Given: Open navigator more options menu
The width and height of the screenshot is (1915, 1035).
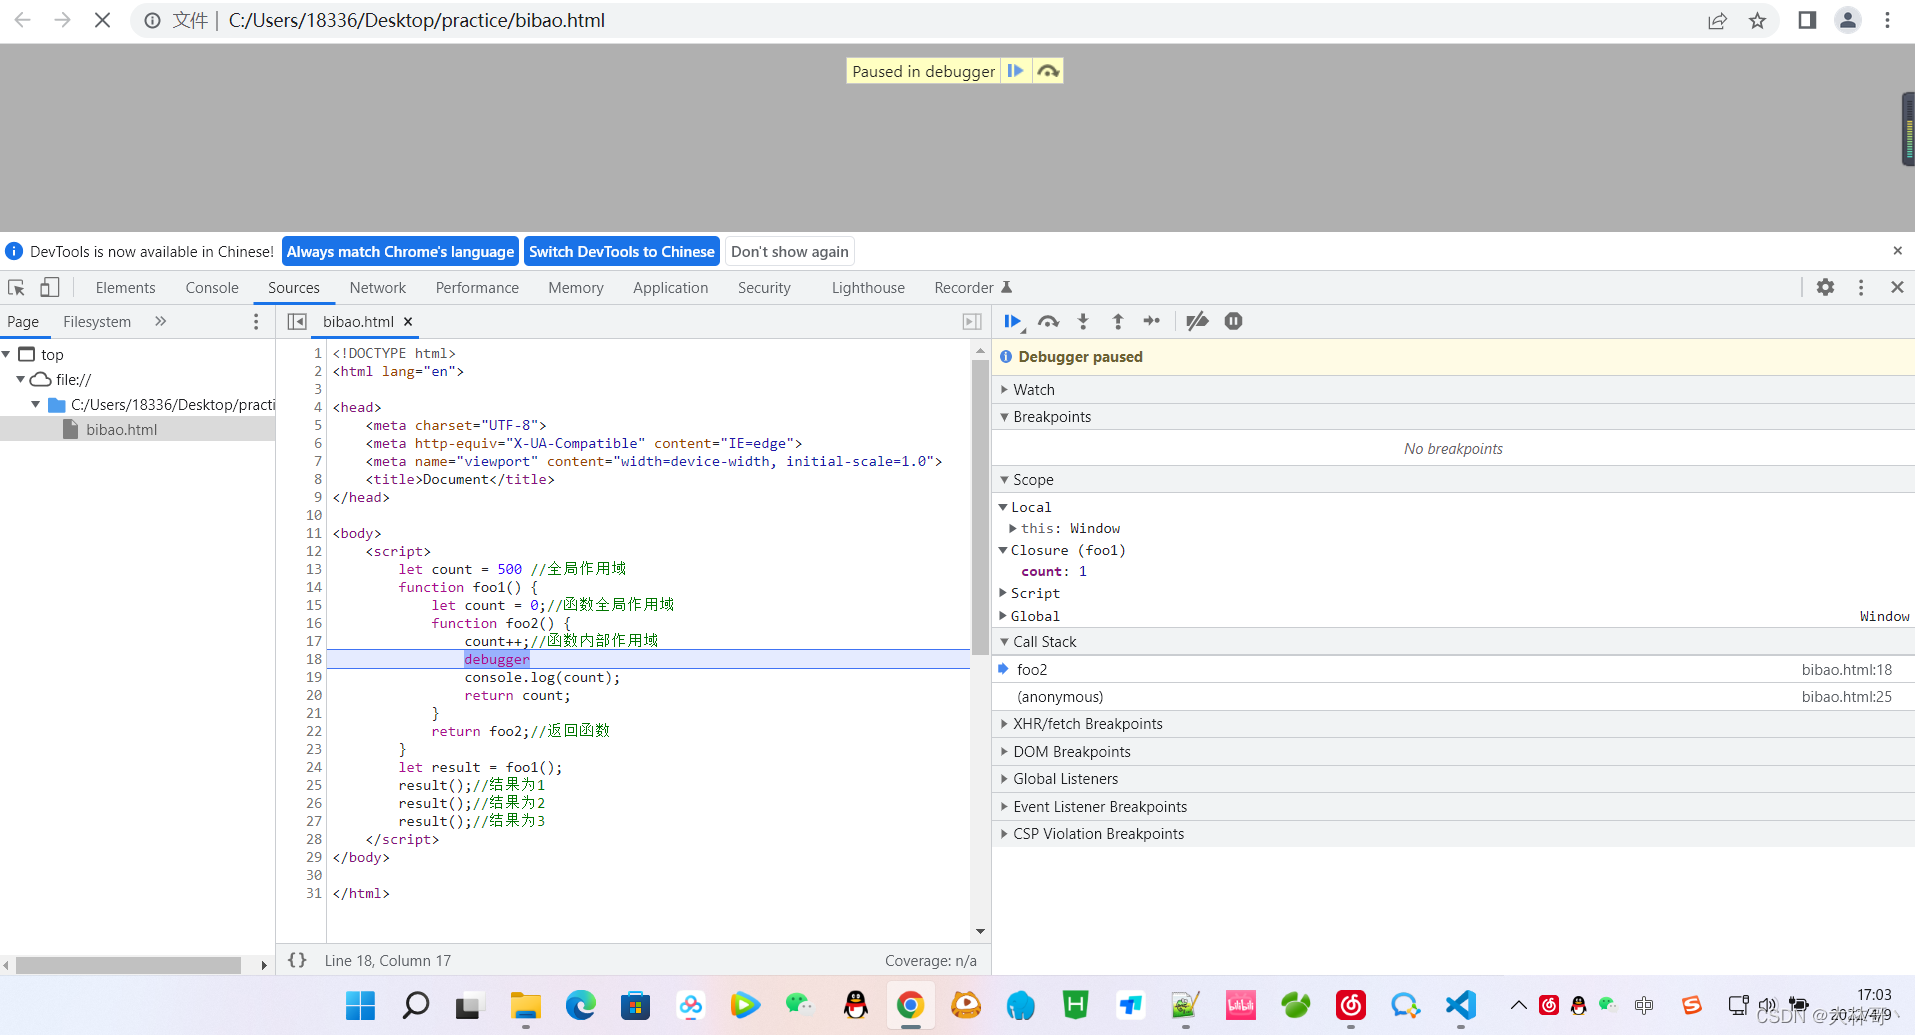Looking at the screenshot, I should pos(256,322).
